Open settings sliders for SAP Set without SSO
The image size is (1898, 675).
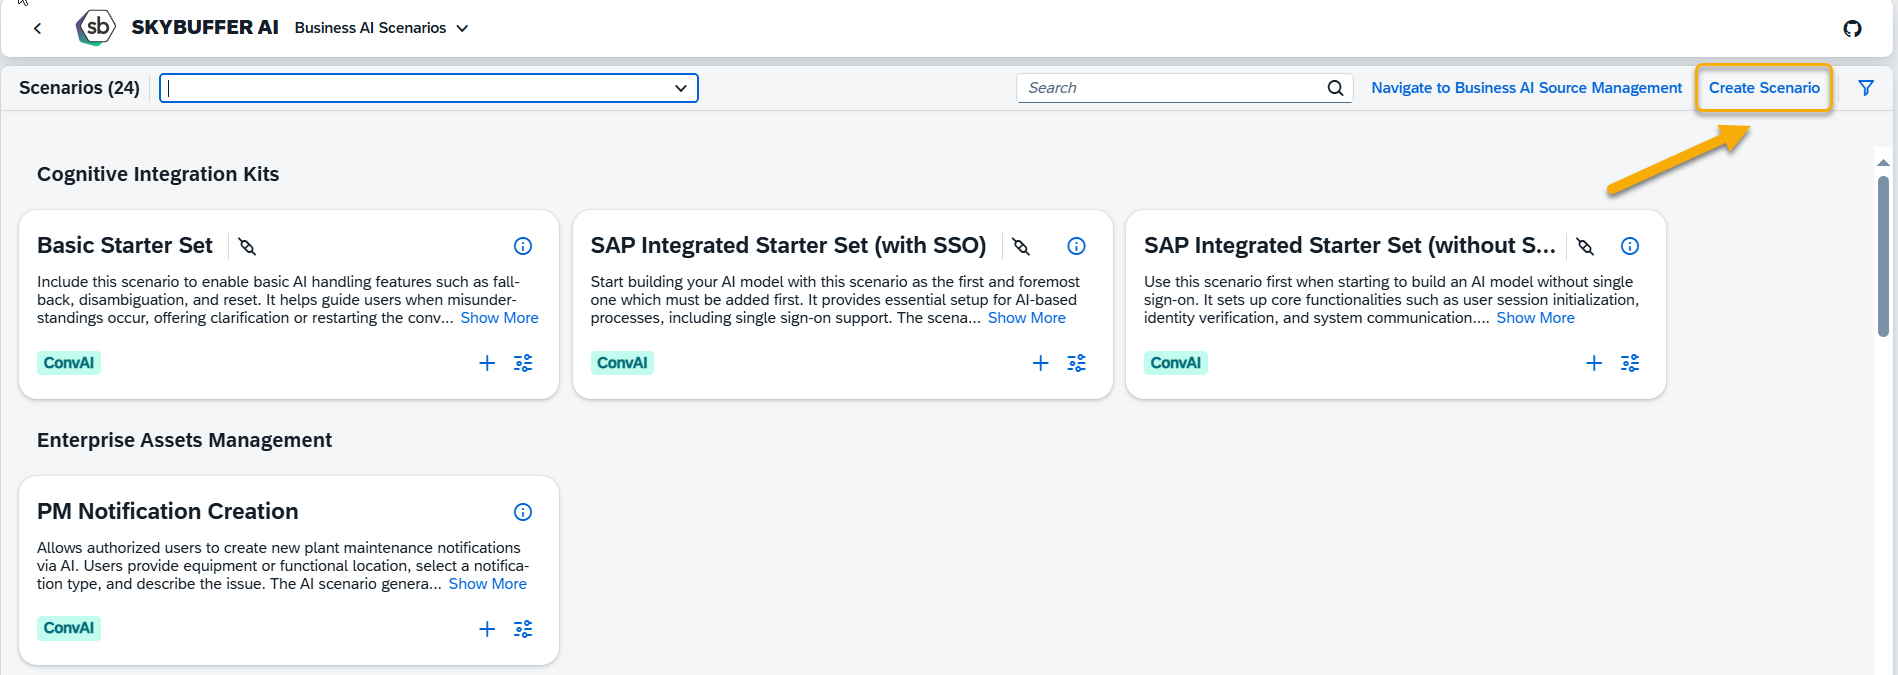click(1630, 363)
